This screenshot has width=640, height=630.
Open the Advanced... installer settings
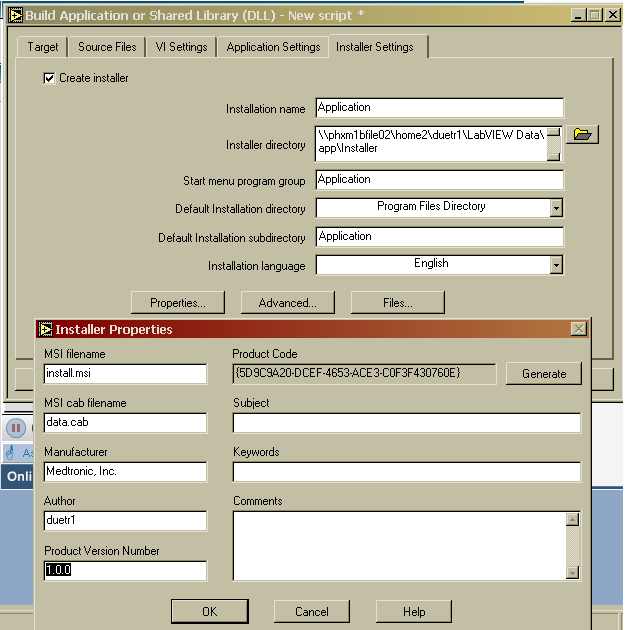[287, 303]
